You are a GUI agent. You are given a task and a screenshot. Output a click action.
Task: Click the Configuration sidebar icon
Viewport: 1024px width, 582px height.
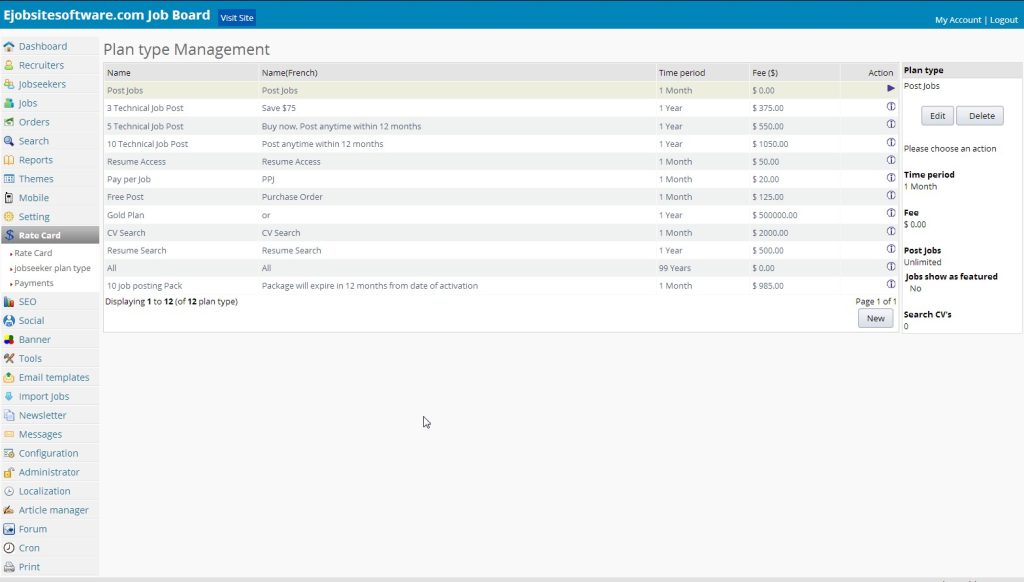click(x=8, y=453)
